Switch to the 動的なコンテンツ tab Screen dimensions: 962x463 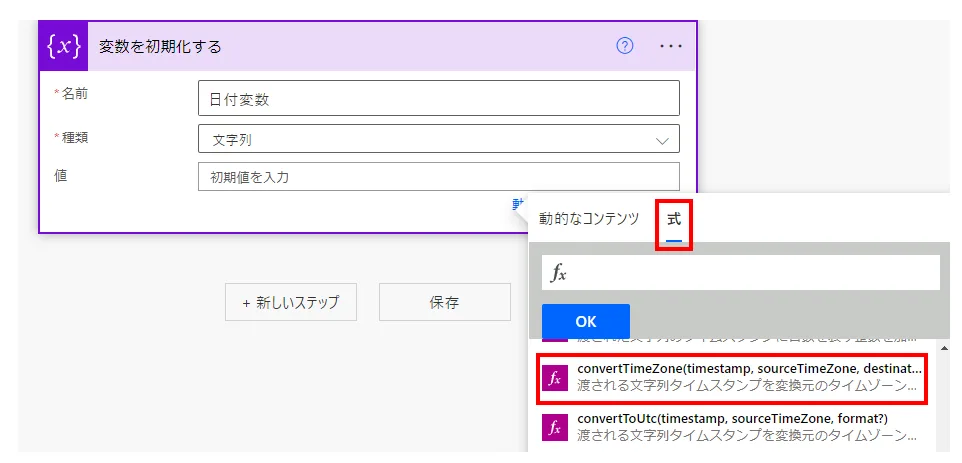[x=589, y=218]
